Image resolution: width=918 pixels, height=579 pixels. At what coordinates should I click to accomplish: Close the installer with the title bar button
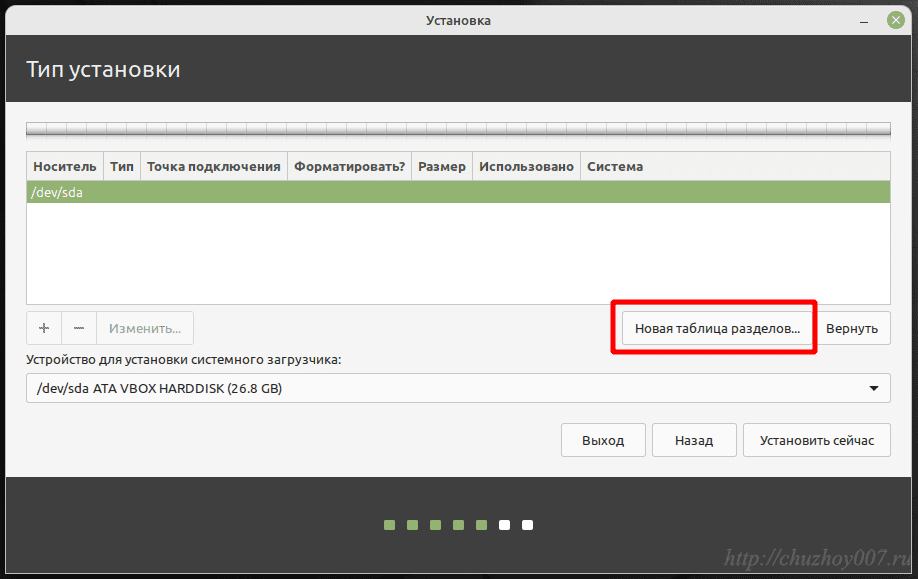coord(894,20)
